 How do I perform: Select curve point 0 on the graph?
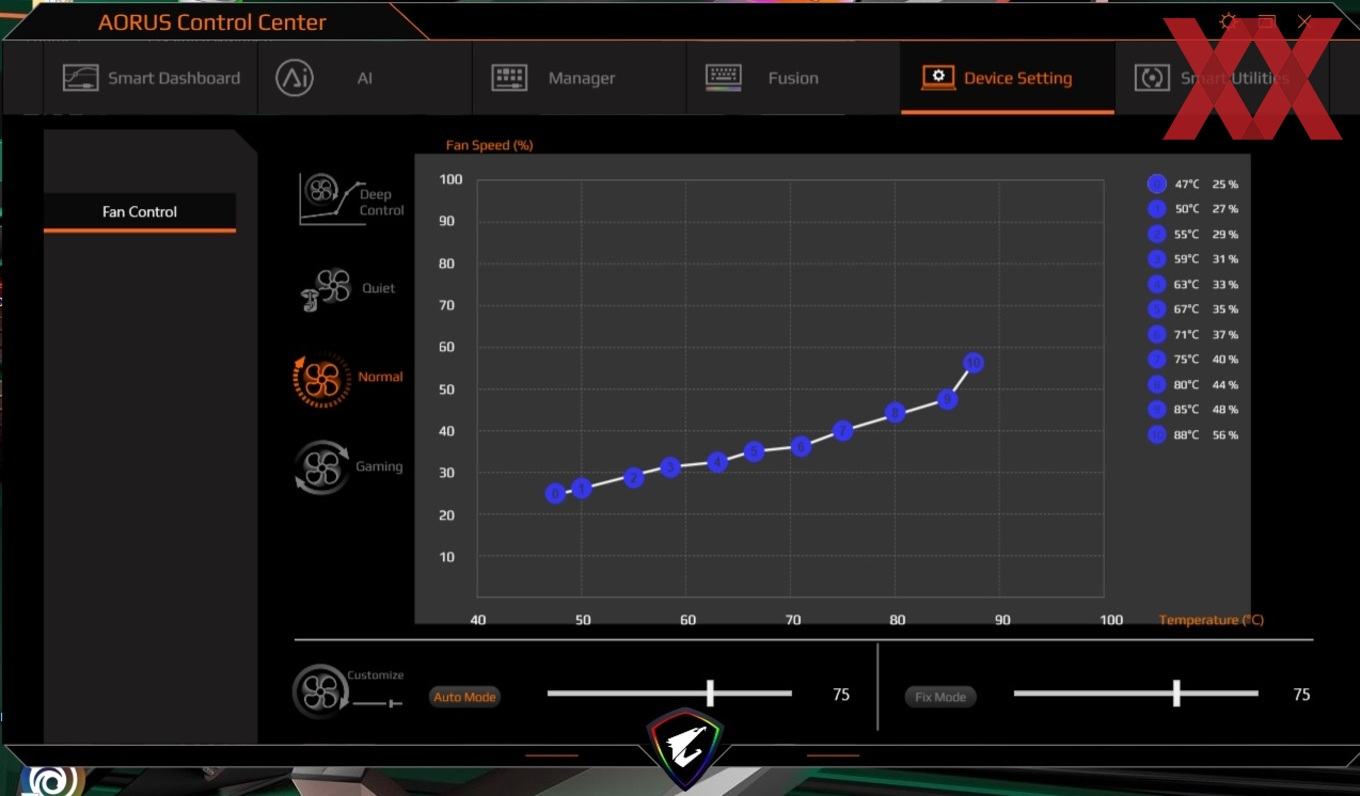coord(555,493)
